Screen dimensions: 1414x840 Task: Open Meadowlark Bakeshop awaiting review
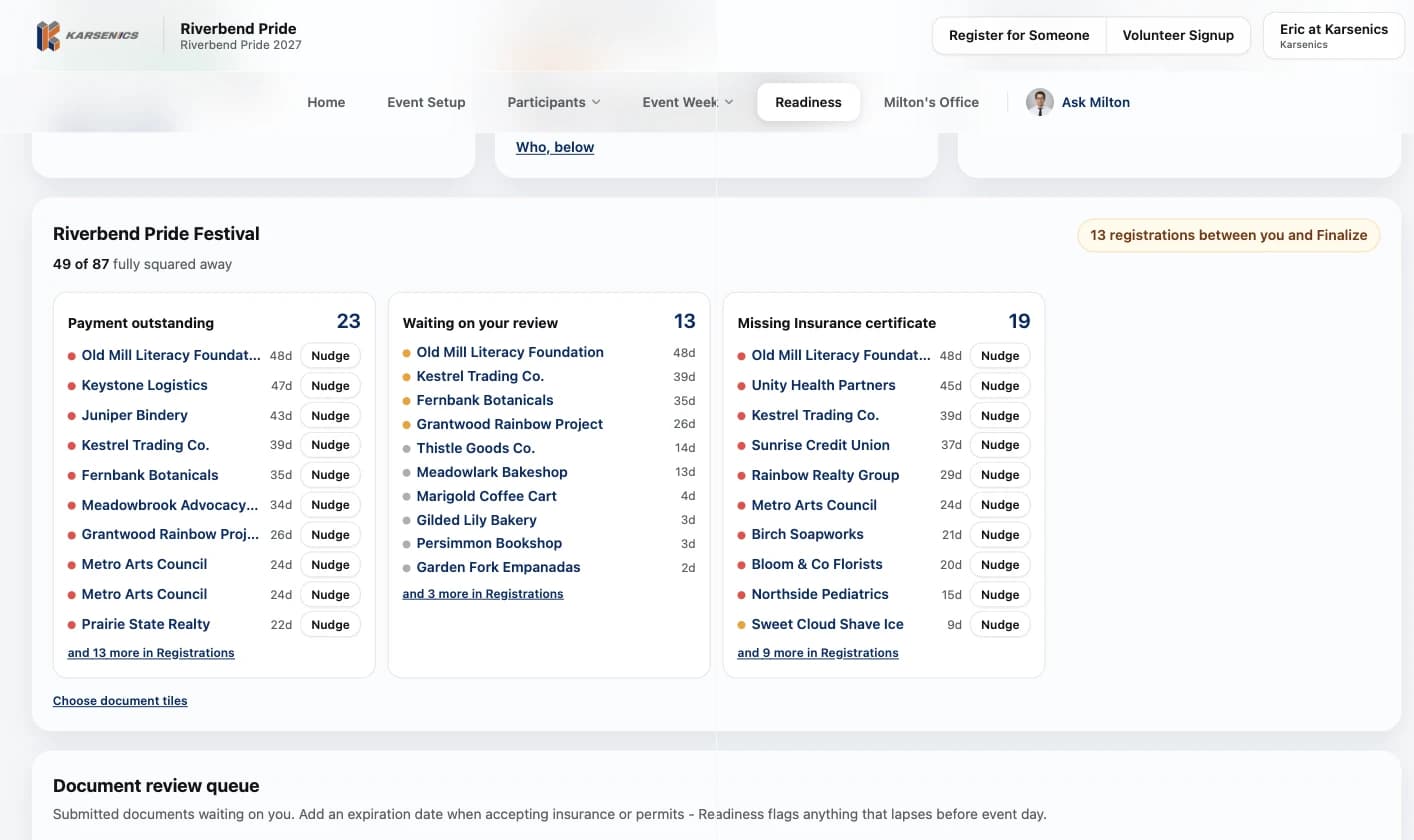point(492,472)
